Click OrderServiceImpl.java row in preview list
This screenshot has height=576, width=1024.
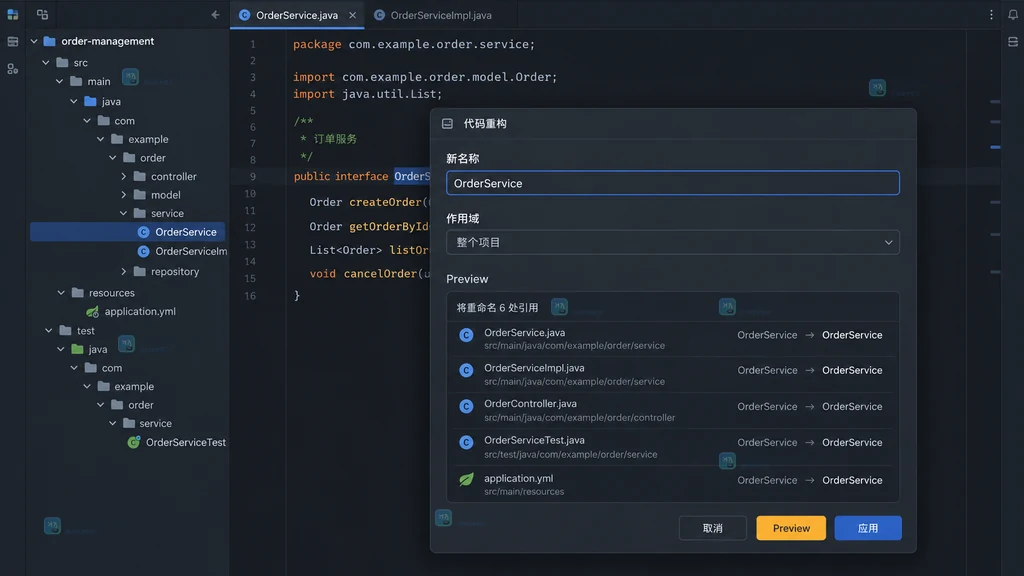(x=673, y=375)
